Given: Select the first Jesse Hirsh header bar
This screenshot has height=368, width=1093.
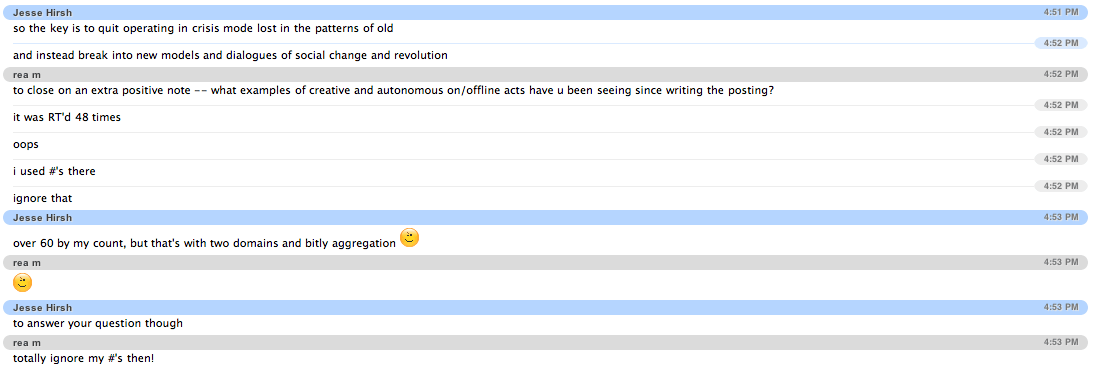Looking at the screenshot, I should (546, 13).
